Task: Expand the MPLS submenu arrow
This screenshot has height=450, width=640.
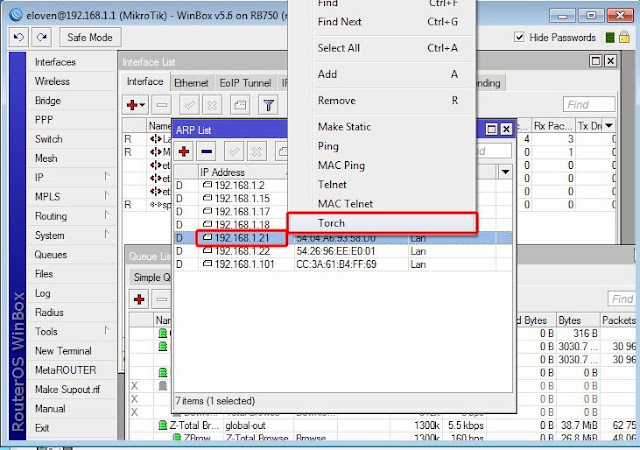Action: [107, 196]
